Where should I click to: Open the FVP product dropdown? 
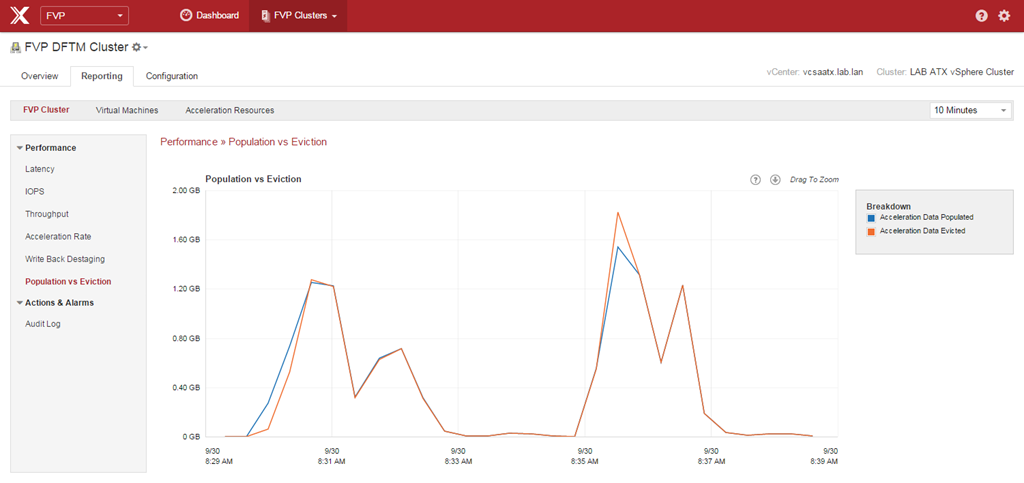[85, 16]
